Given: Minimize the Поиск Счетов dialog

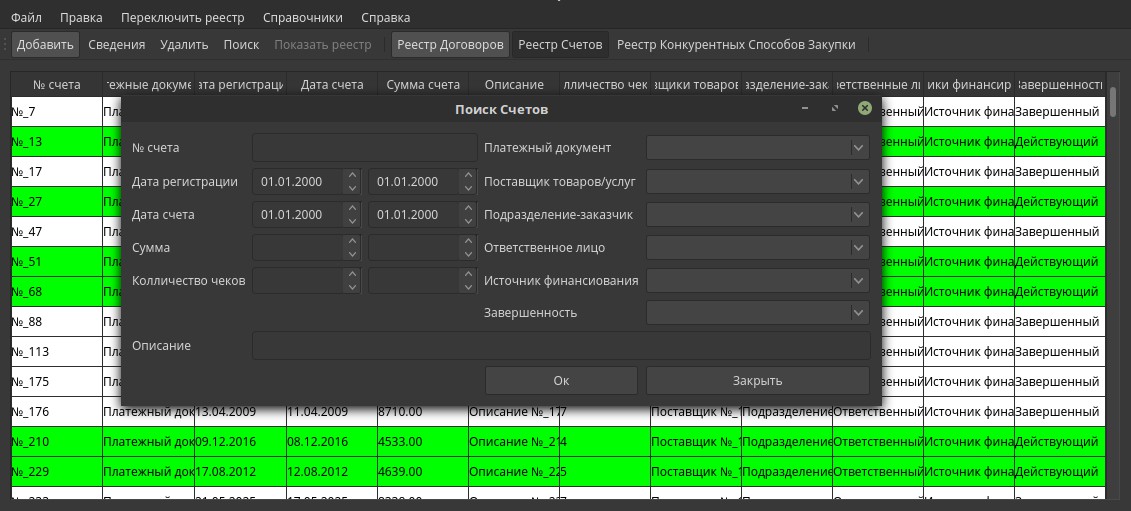Looking at the screenshot, I should coord(805,108).
